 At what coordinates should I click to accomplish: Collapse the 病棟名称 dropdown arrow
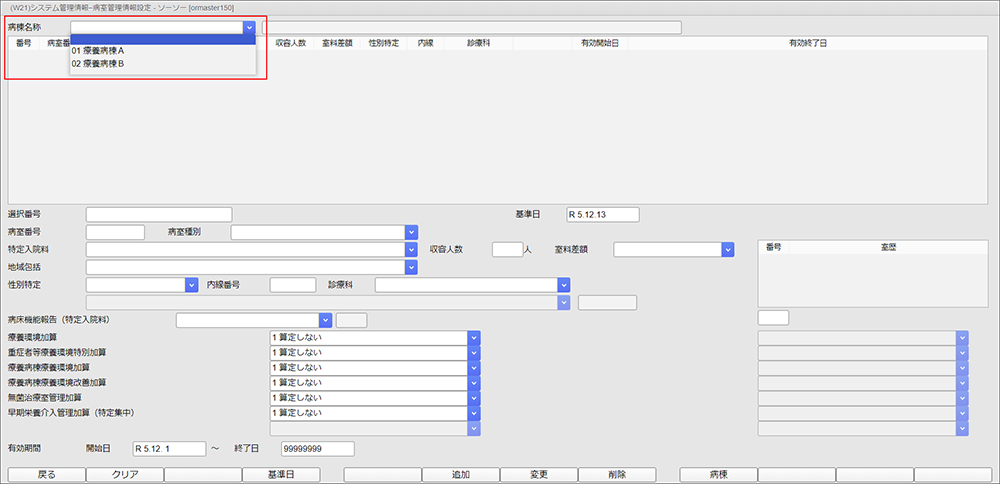249,28
